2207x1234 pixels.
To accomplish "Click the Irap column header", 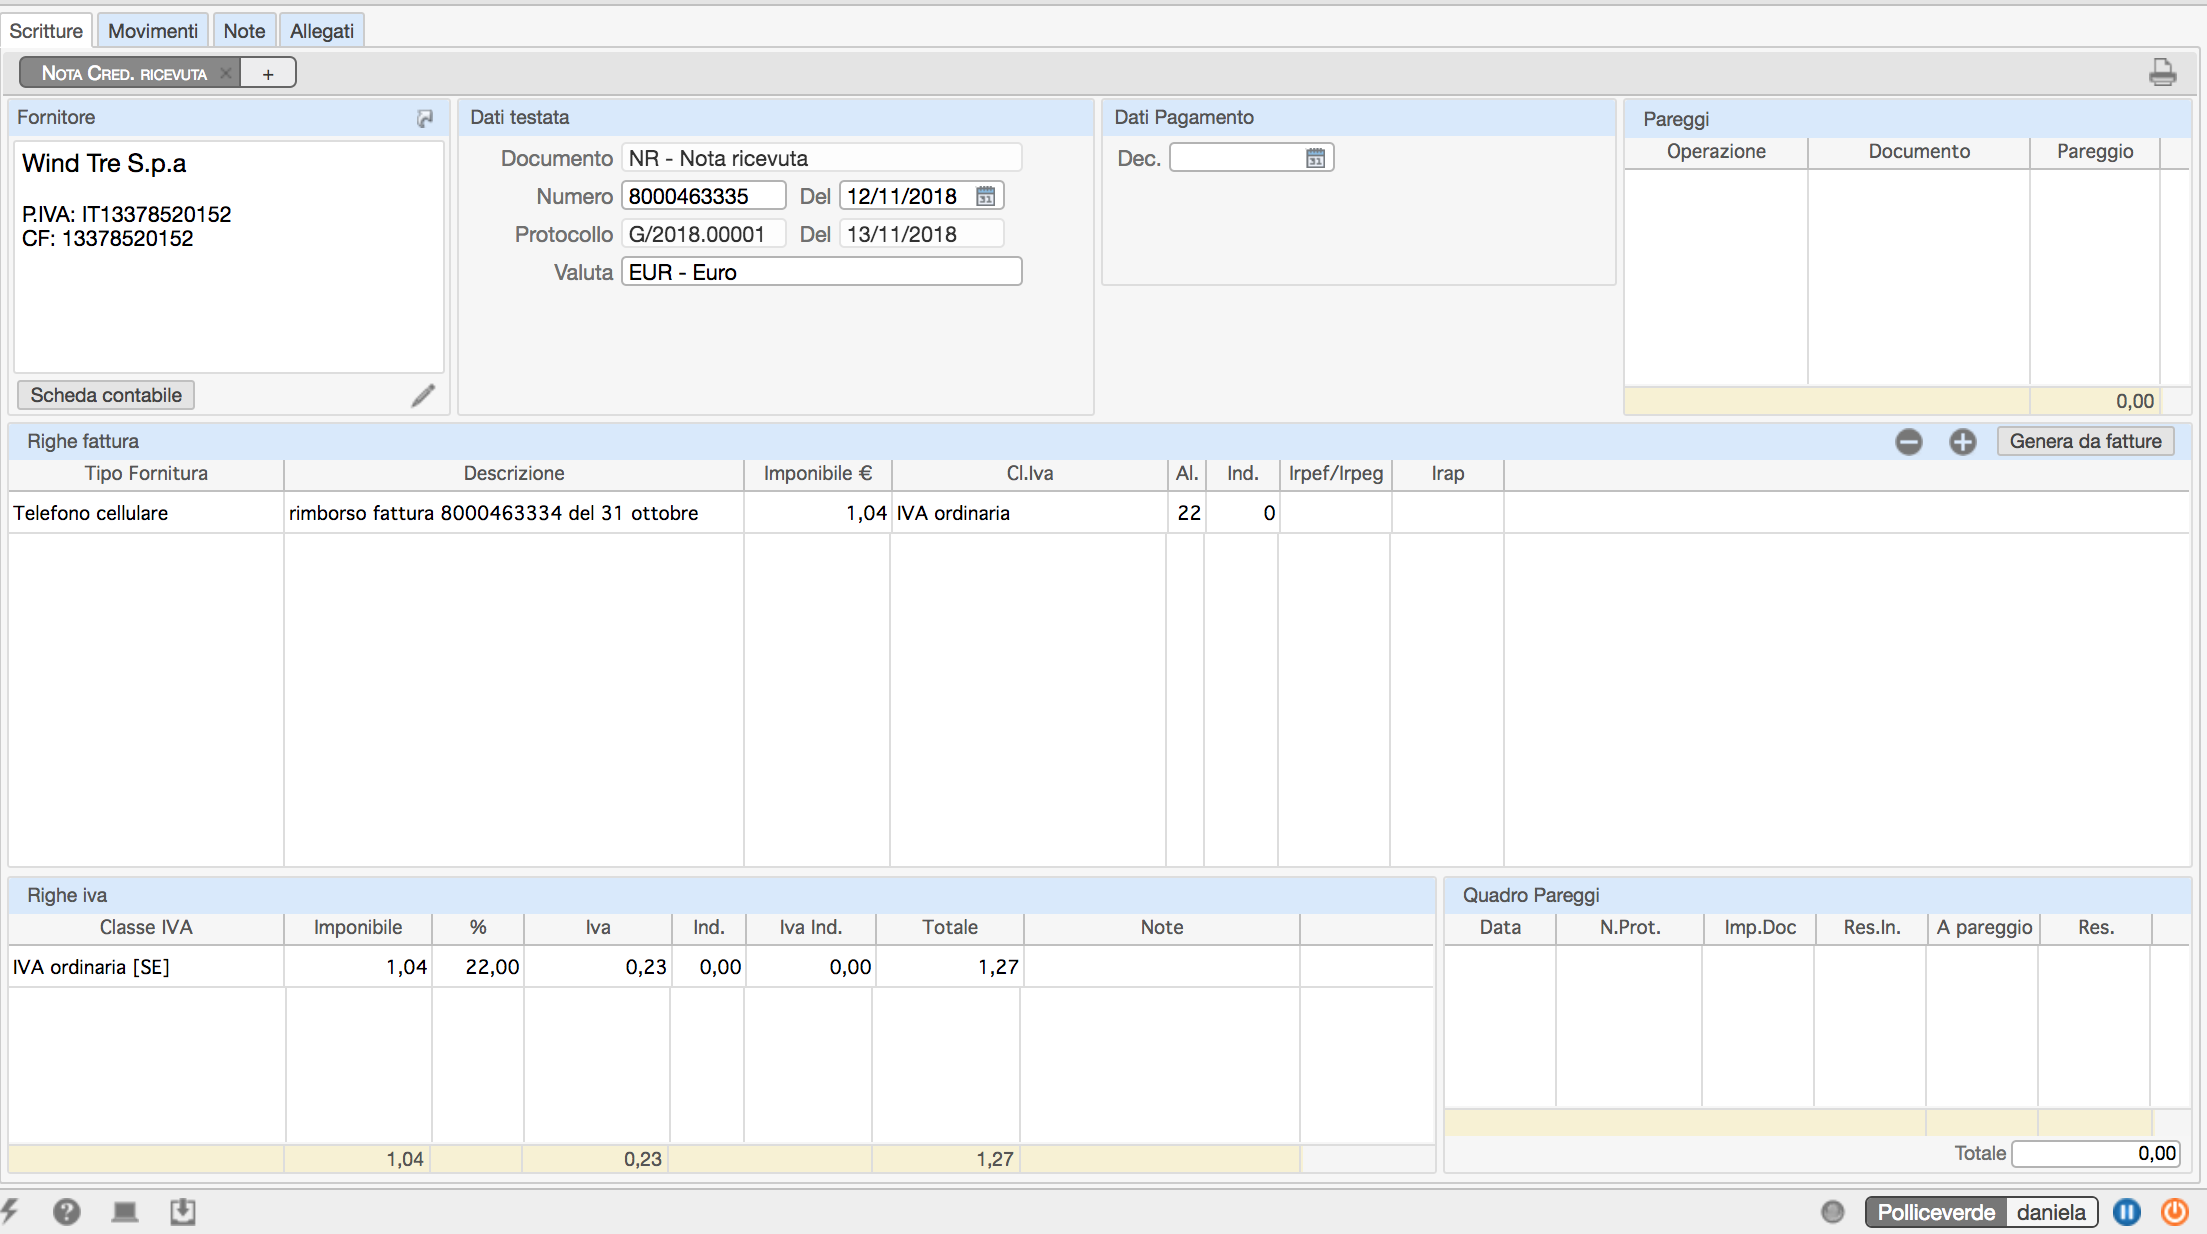I will (x=1447, y=473).
